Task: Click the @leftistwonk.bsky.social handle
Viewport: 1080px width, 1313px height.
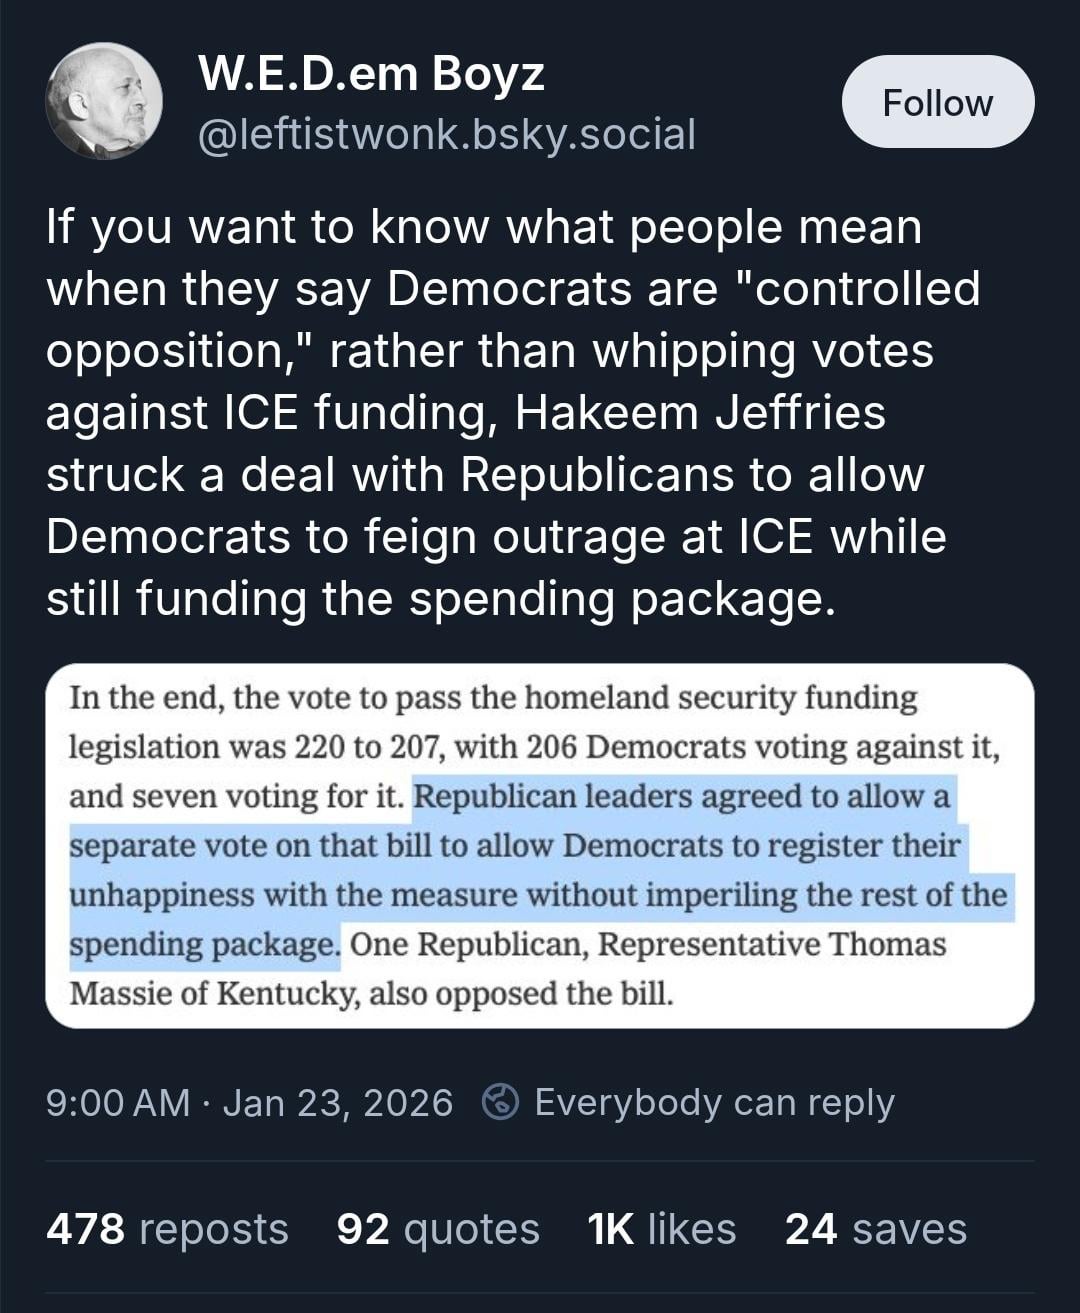Action: coord(446,134)
